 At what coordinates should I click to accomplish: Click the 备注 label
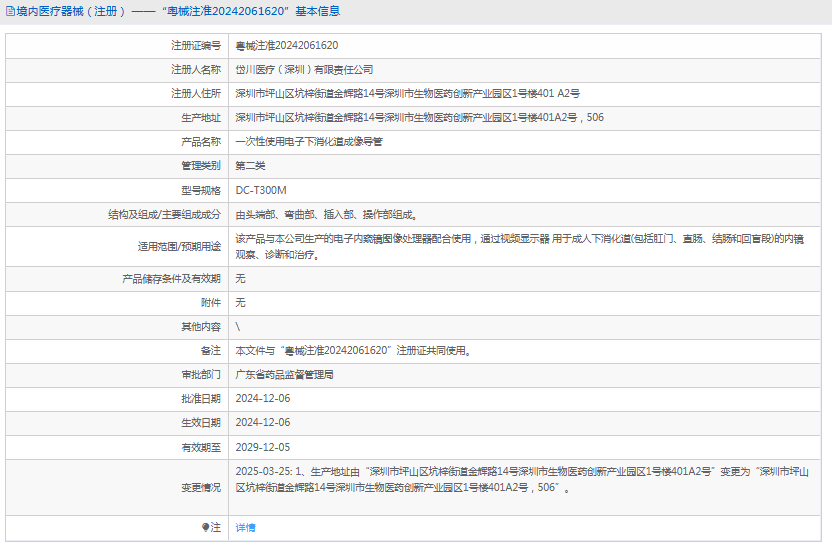211,351
